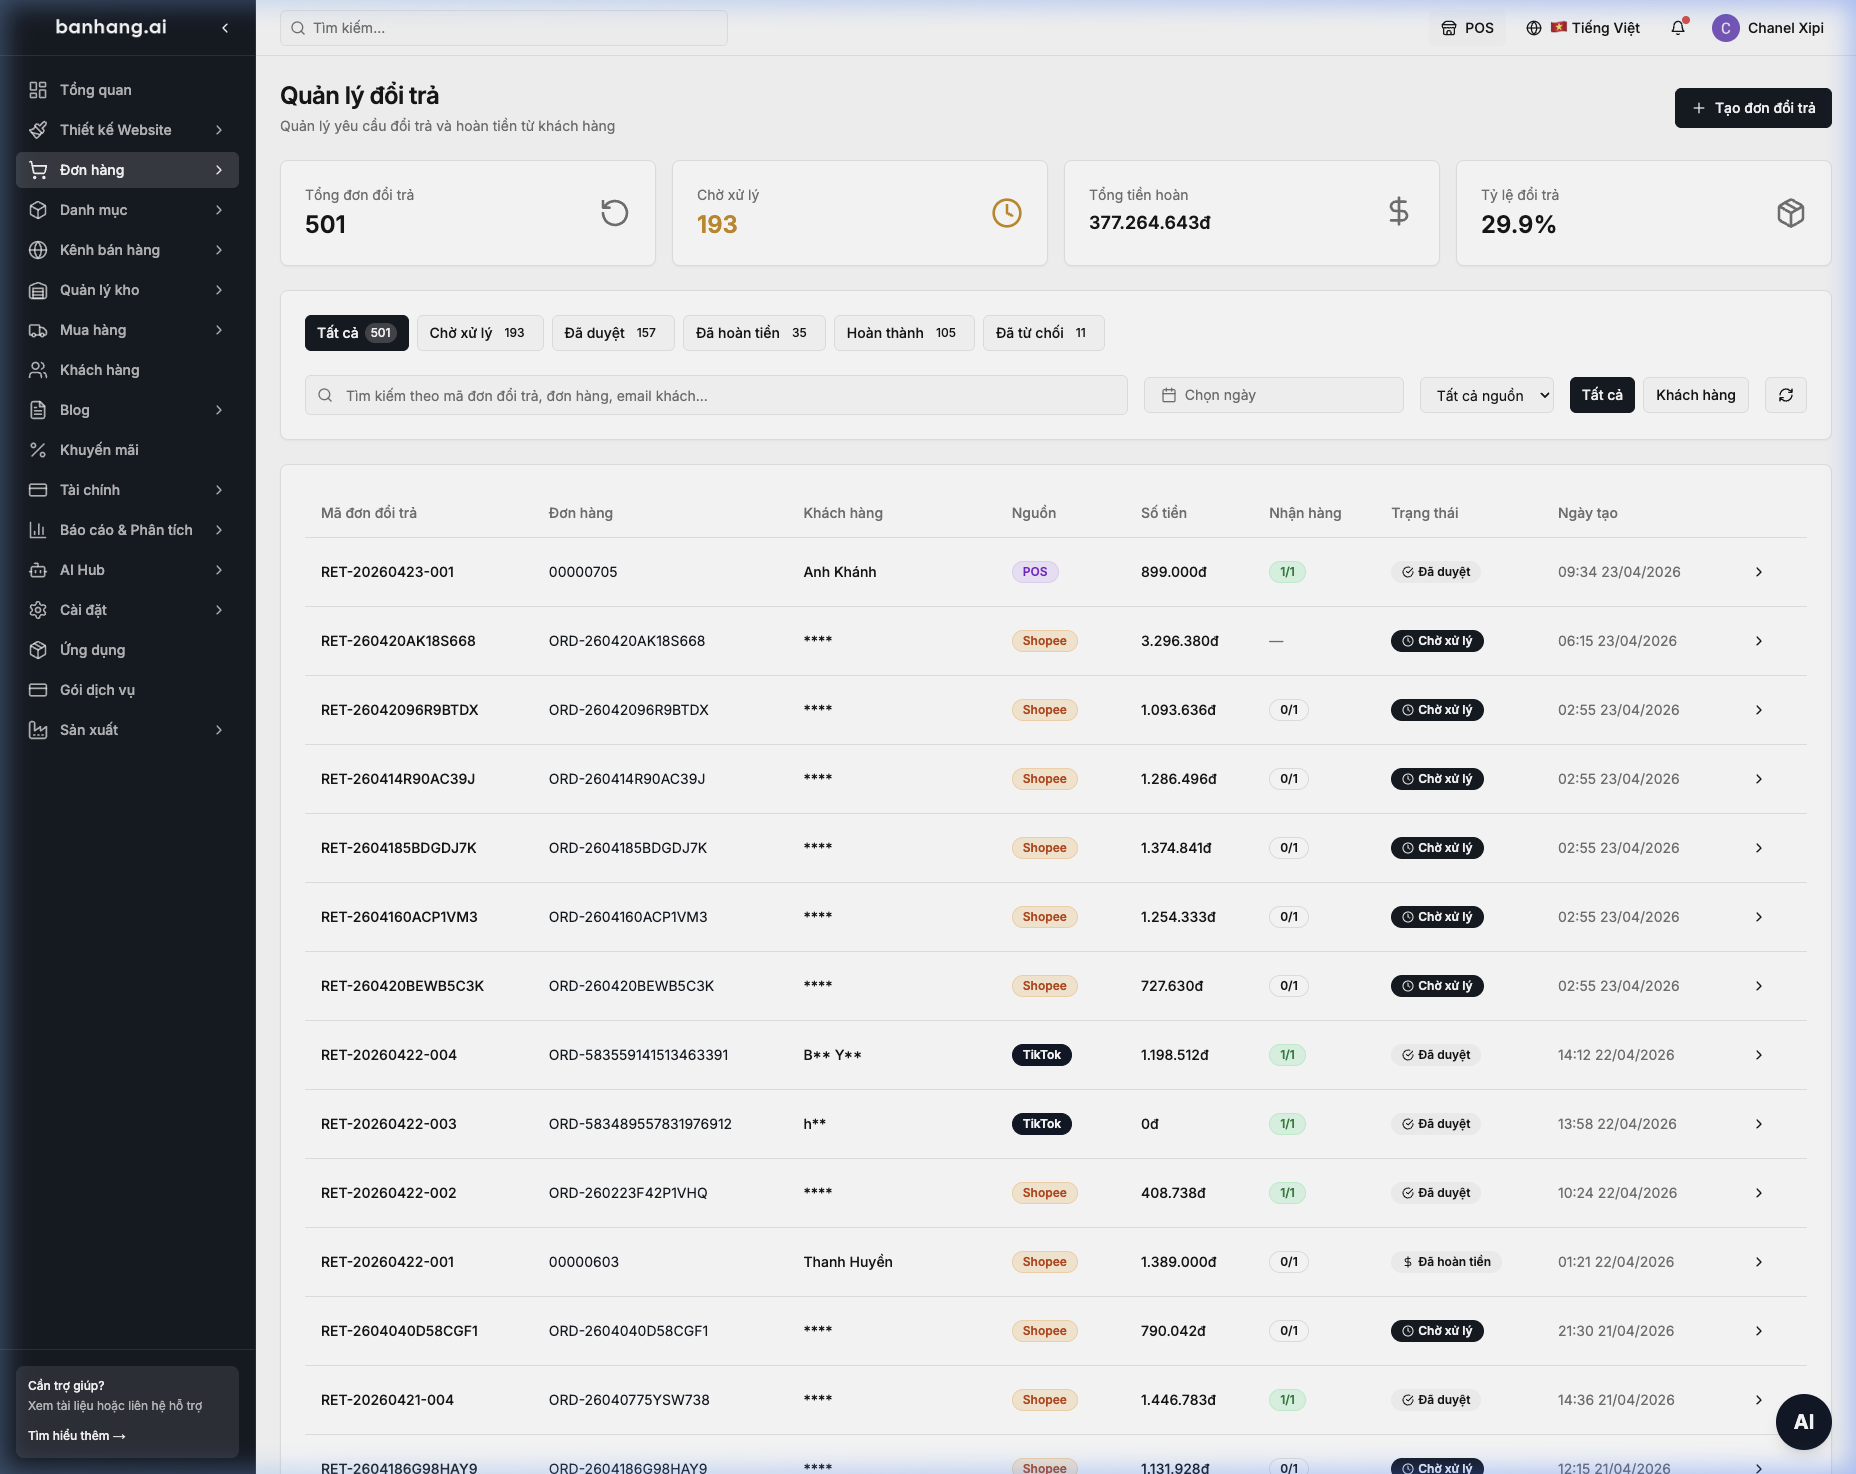Expand the Quản lý kho menu
Screen dimensions: 1856x1474
[127, 290]
